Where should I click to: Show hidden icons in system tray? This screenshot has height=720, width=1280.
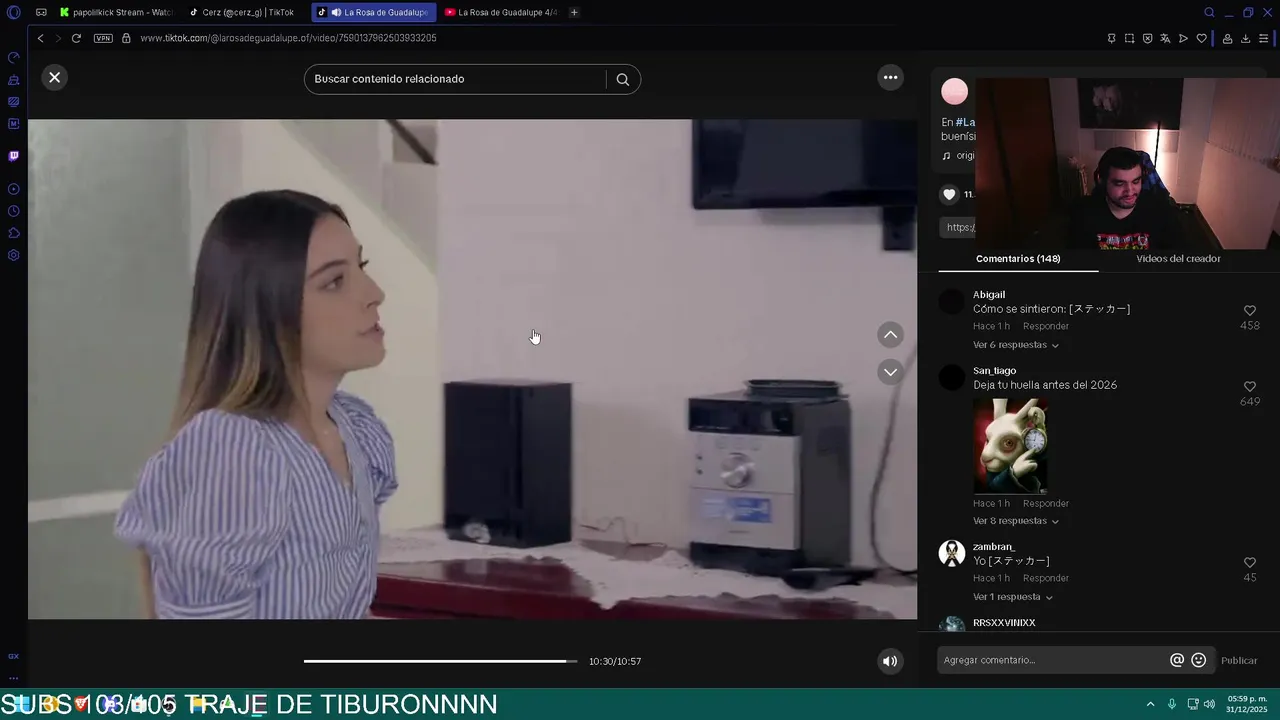1150,704
